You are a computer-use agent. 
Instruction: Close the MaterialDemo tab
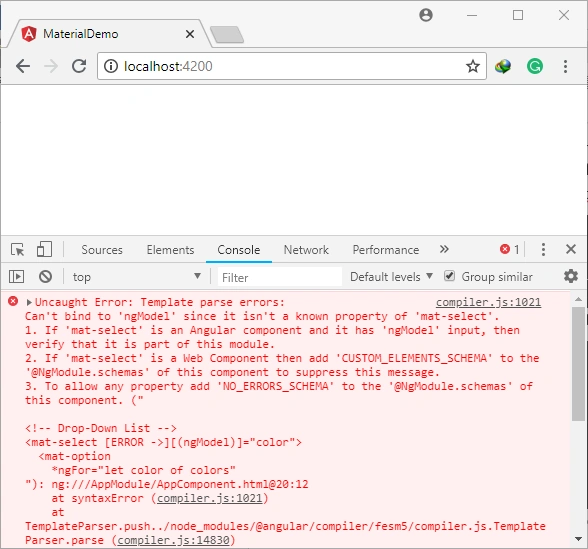coord(190,34)
